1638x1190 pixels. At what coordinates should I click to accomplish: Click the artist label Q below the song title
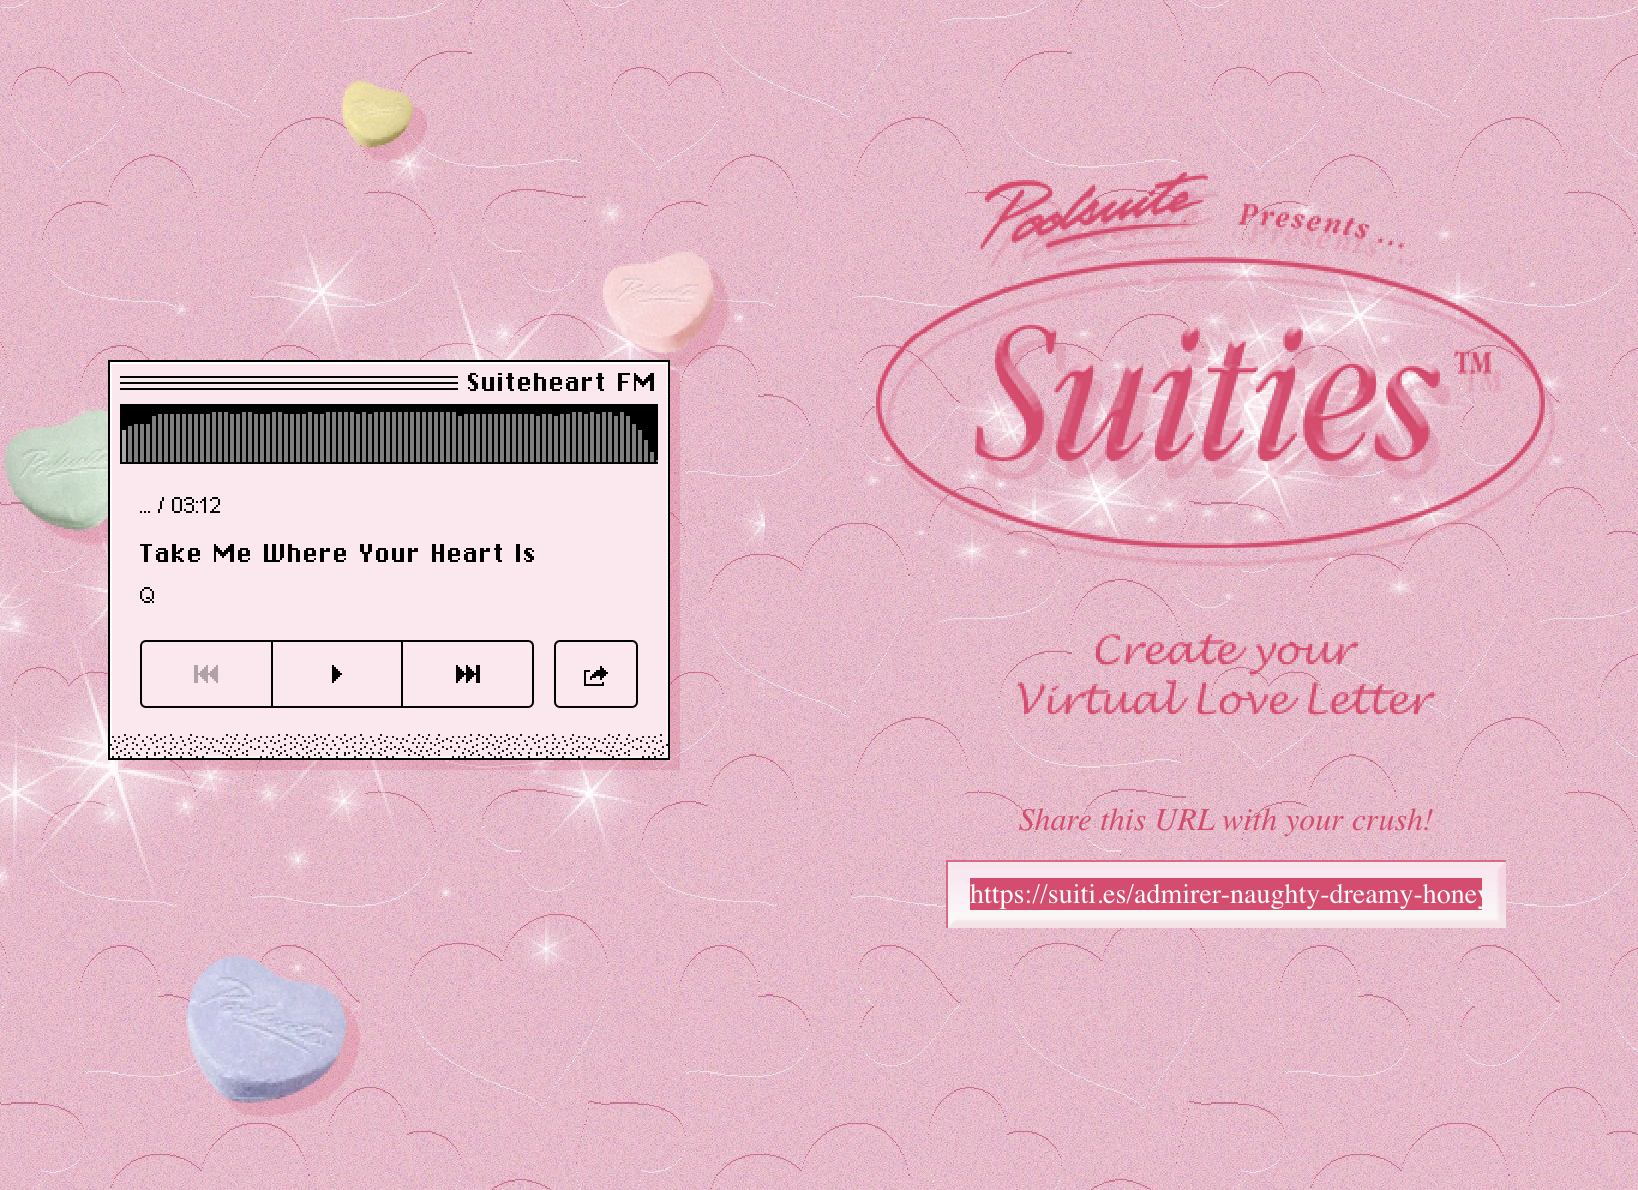pyautogui.click(x=147, y=594)
